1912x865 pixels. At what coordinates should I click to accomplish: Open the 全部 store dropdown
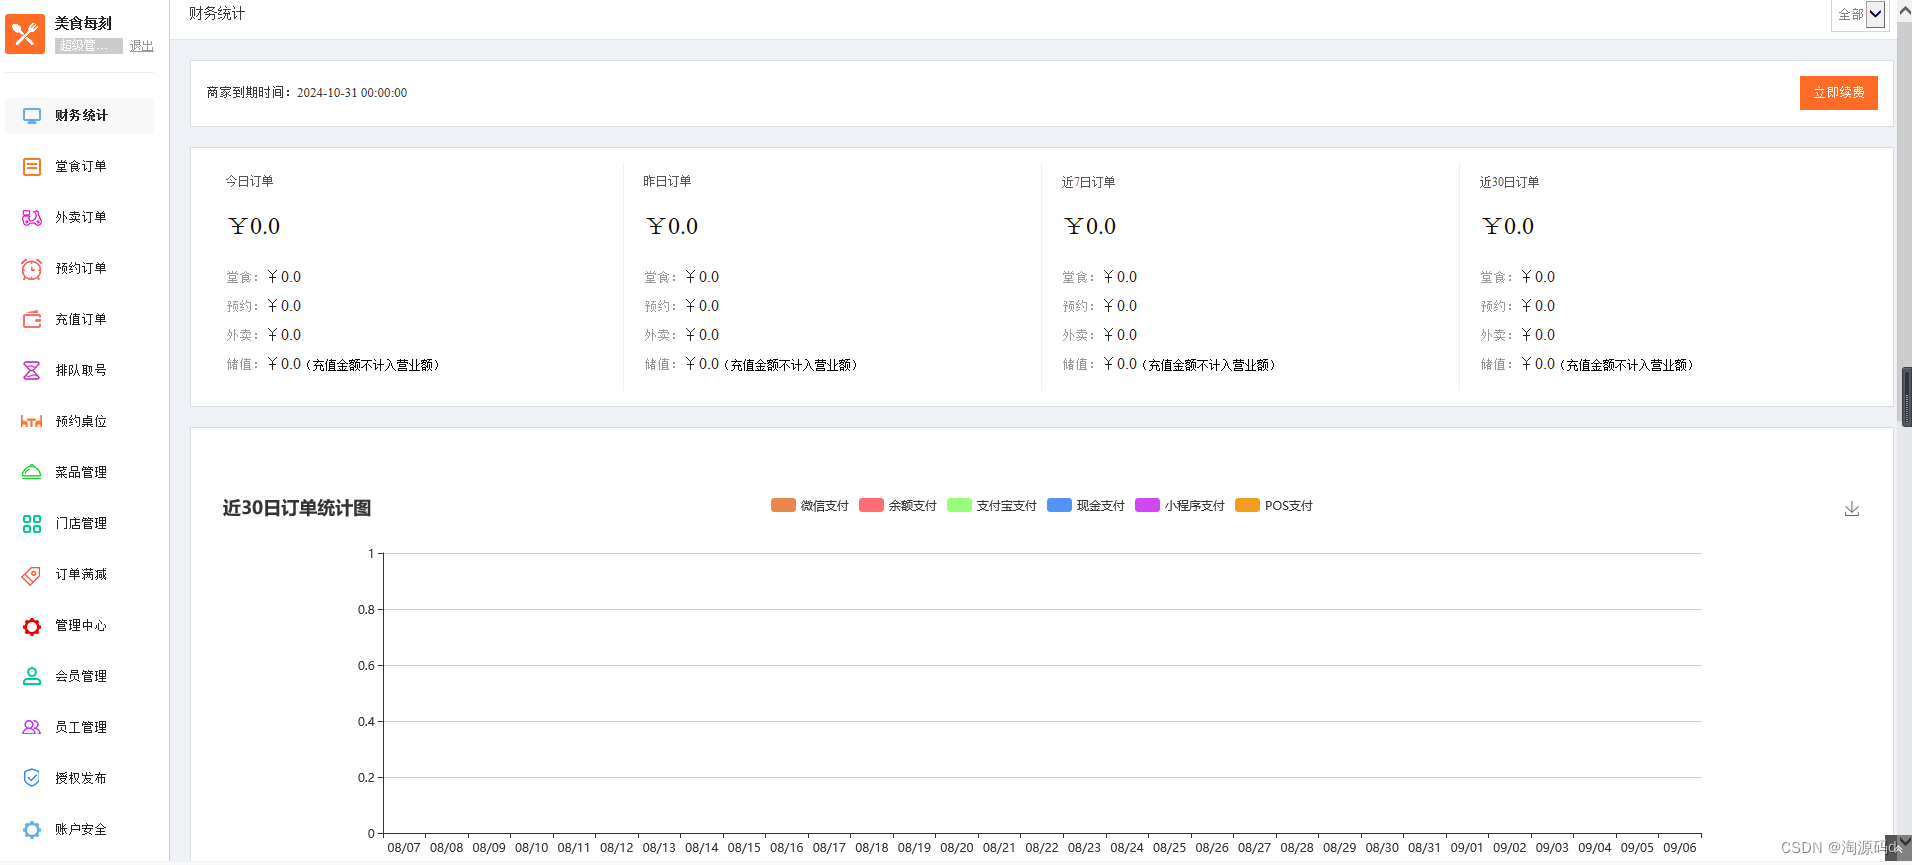pos(1860,15)
